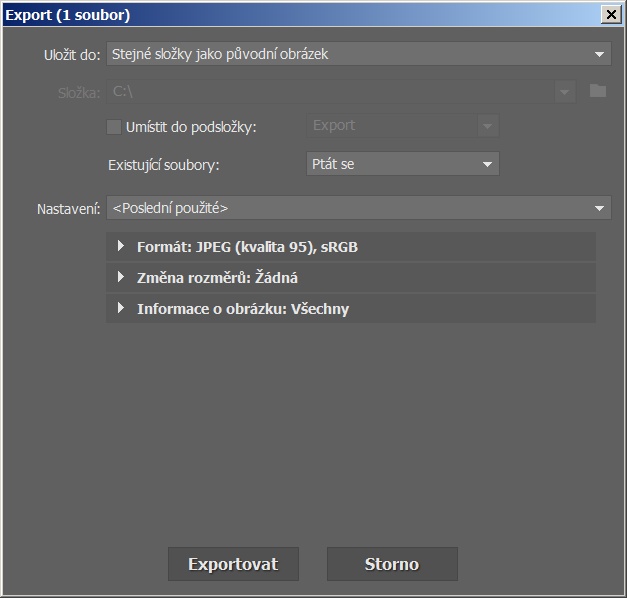Open the Uložit do dropdown
This screenshot has width=627, height=598.
click(599, 54)
